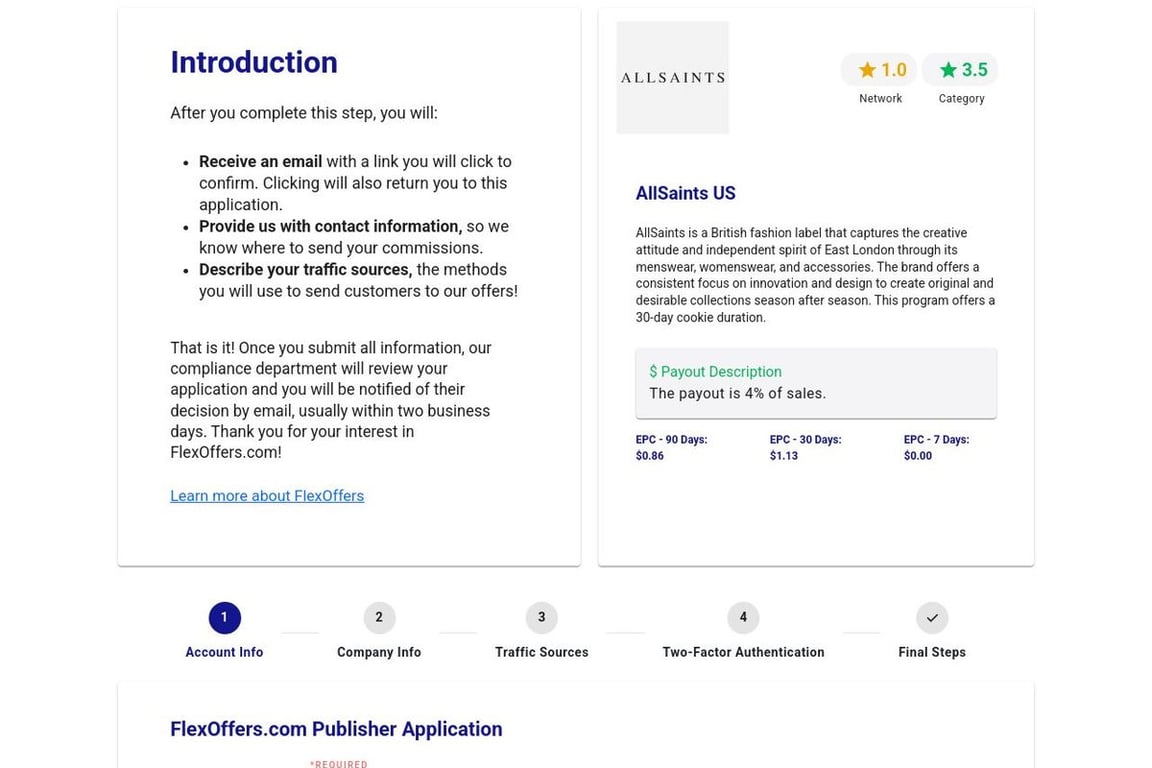
Task: Go to step 3 Traffic Sources
Action: coord(541,617)
